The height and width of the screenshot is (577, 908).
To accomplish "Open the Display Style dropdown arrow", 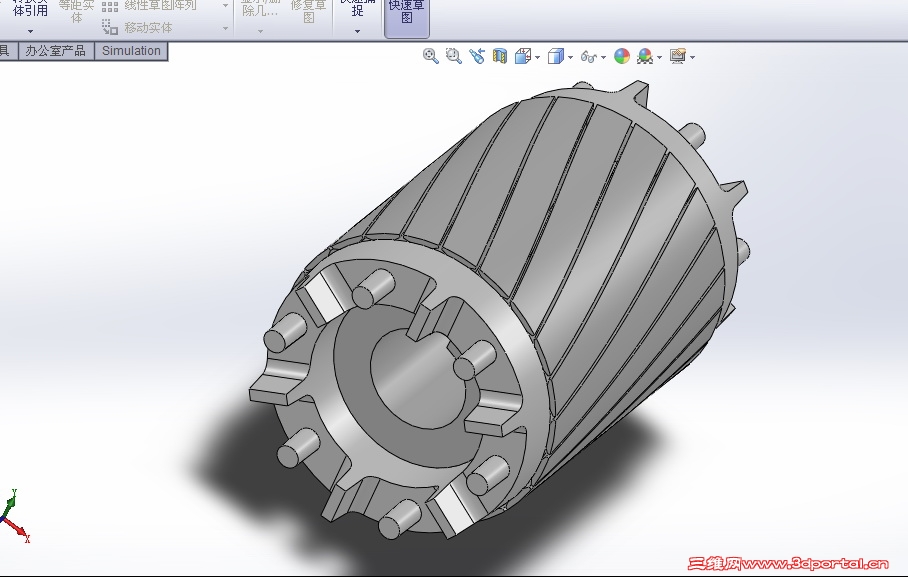I will 571,57.
